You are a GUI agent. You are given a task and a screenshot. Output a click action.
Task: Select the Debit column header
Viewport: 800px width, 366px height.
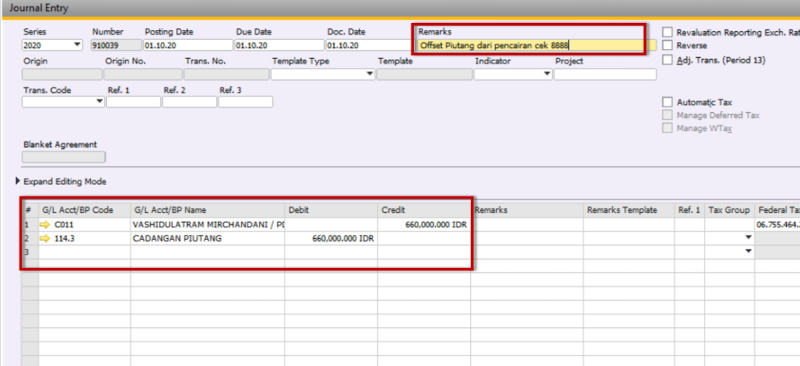(x=331, y=210)
